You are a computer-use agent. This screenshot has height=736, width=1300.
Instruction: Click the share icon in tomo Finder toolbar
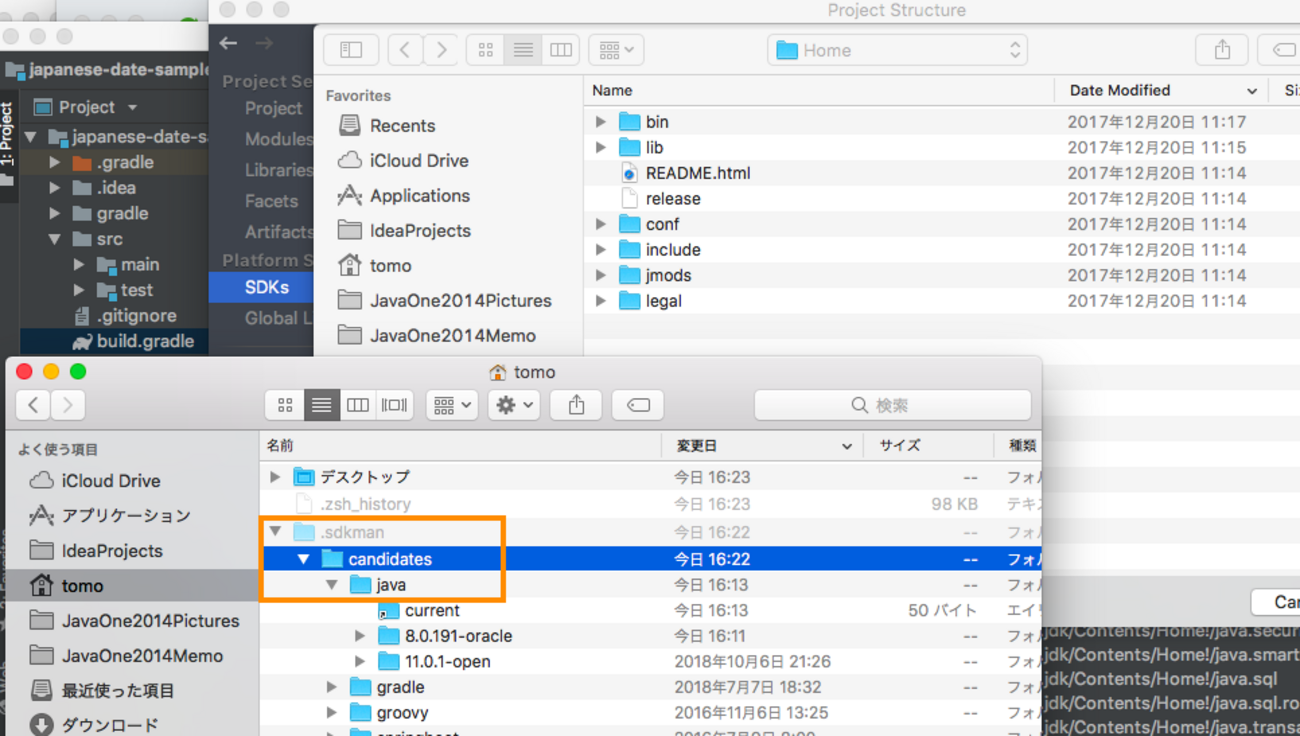point(576,405)
